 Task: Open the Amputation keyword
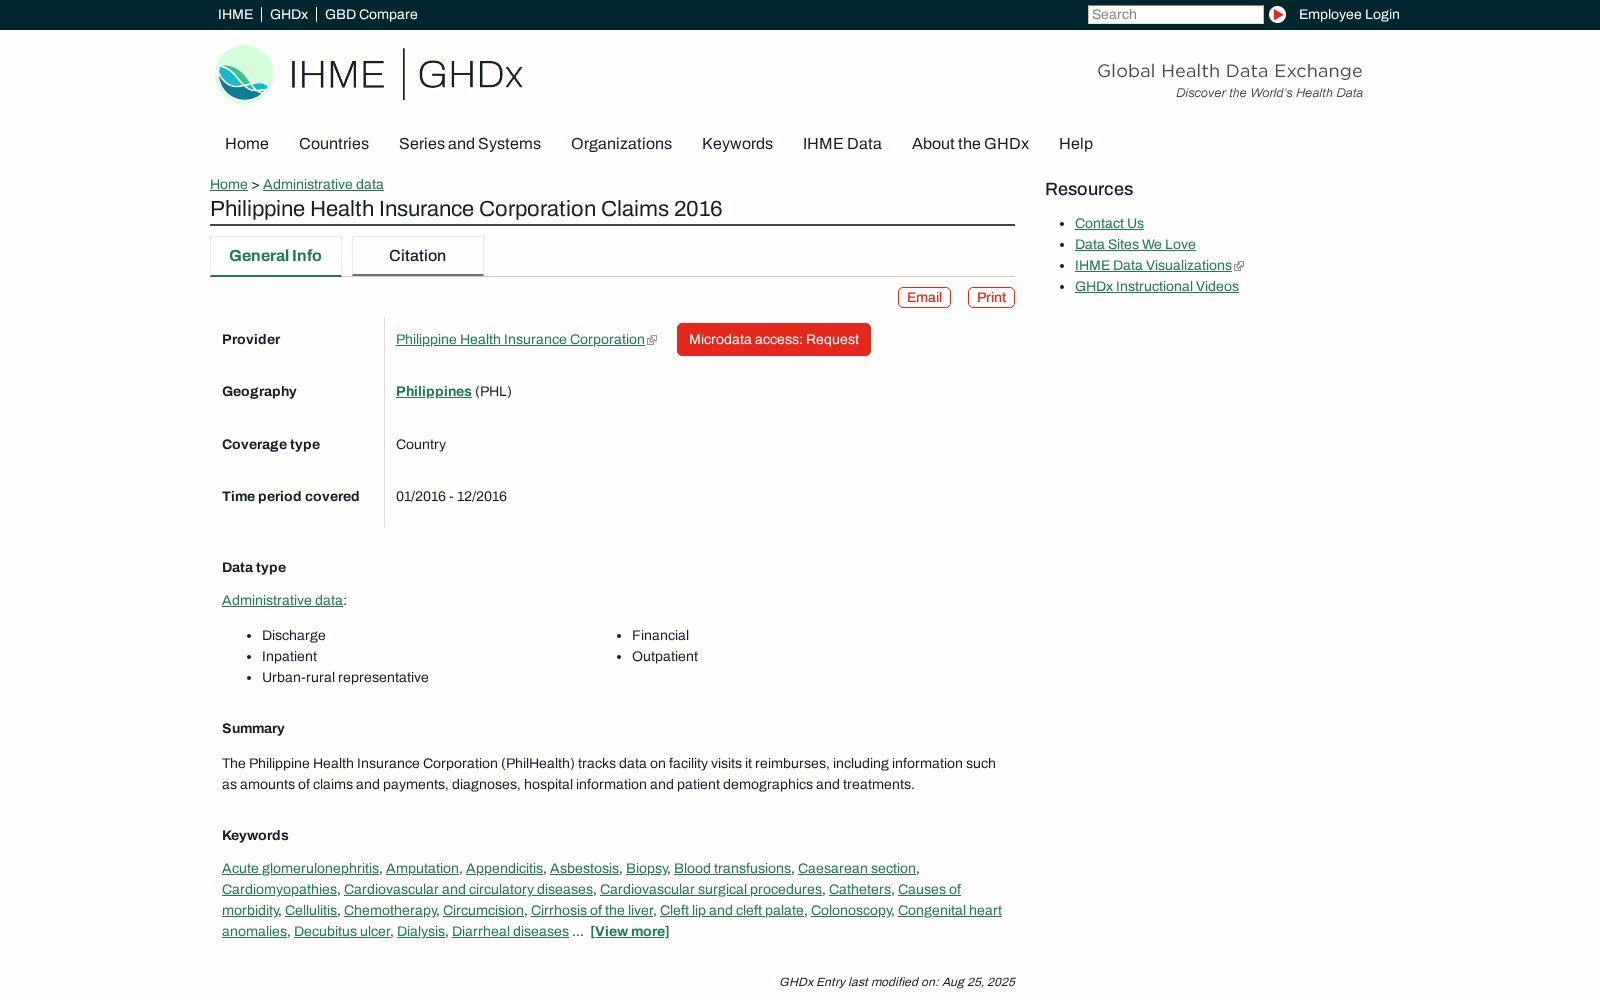tap(422, 869)
